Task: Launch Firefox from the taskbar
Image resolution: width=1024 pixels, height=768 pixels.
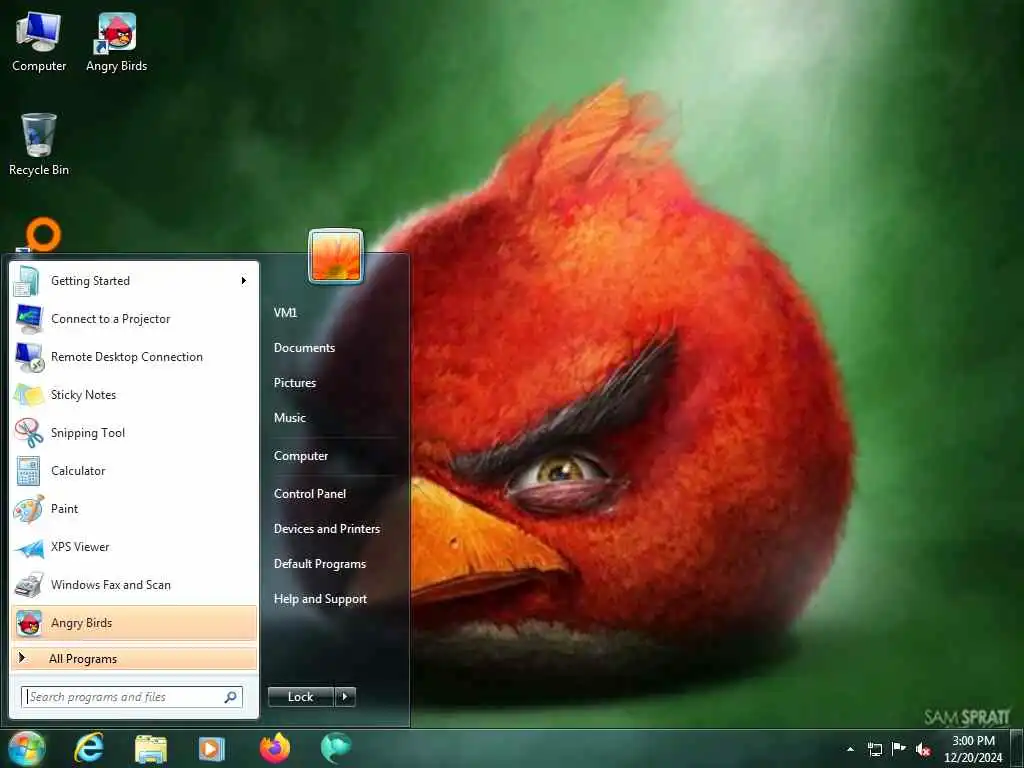Action: pos(275,748)
